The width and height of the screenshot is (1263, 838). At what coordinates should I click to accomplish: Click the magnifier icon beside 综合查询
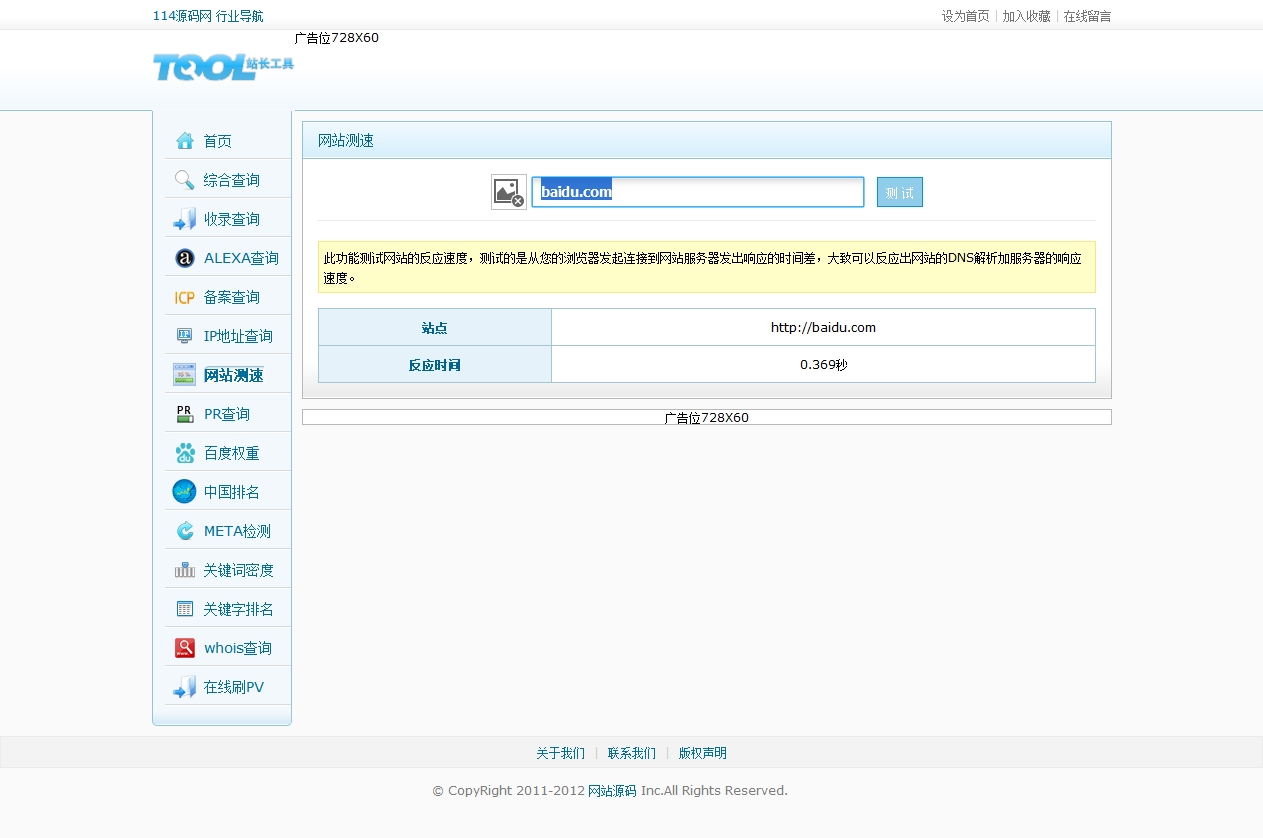coord(185,180)
